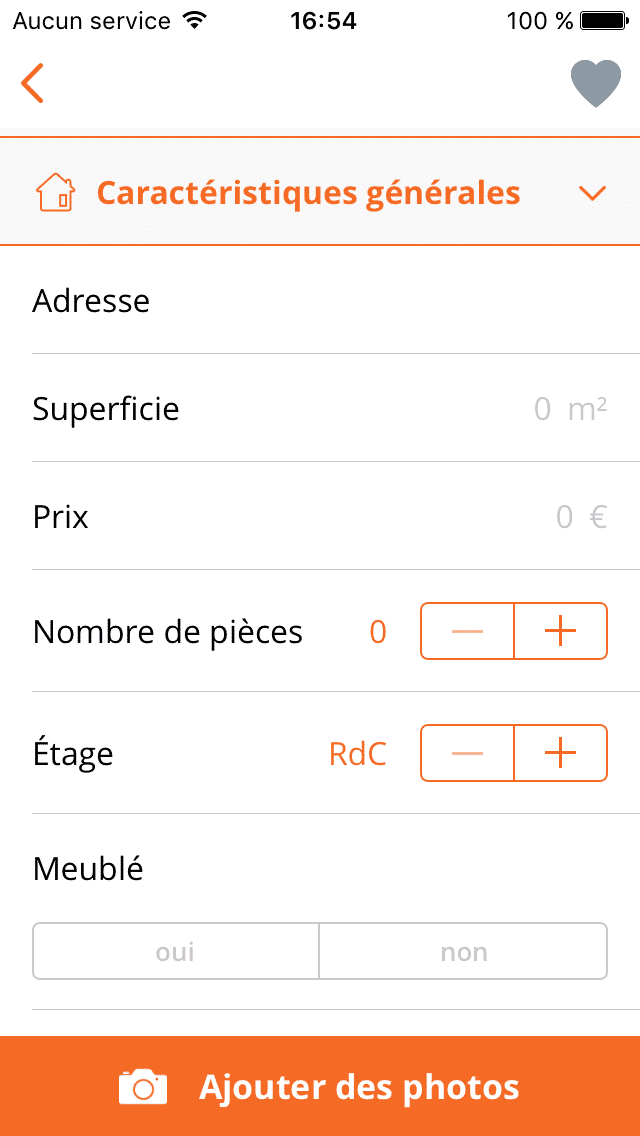Tap the grey heart favorite icon
This screenshot has height=1136, width=640.
click(596, 84)
